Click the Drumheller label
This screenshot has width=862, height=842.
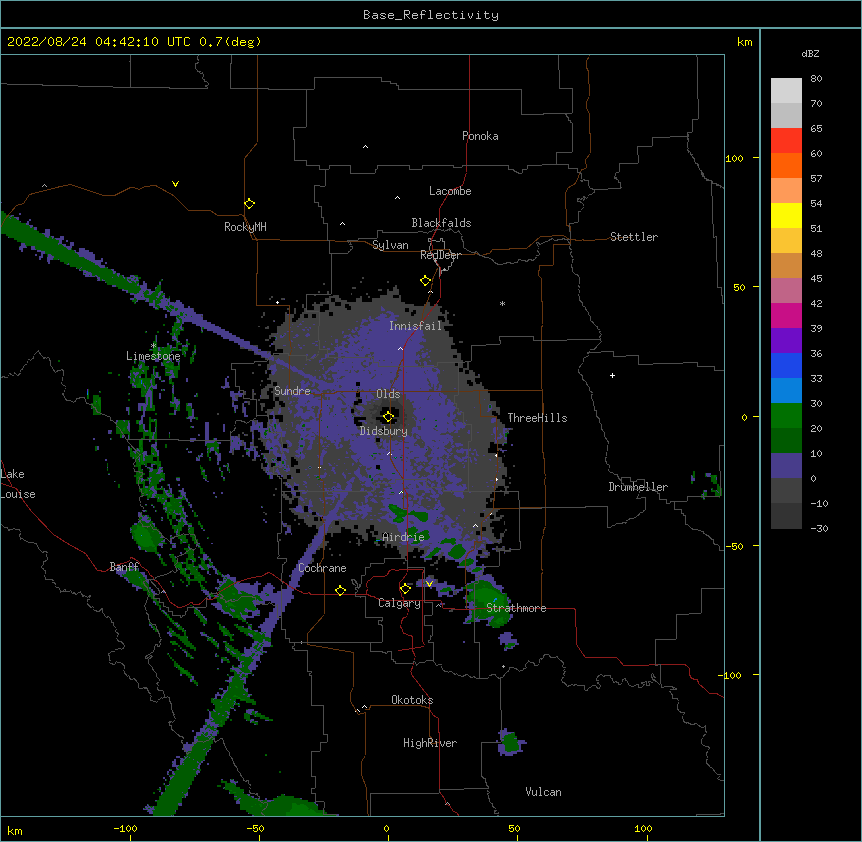coord(638,487)
